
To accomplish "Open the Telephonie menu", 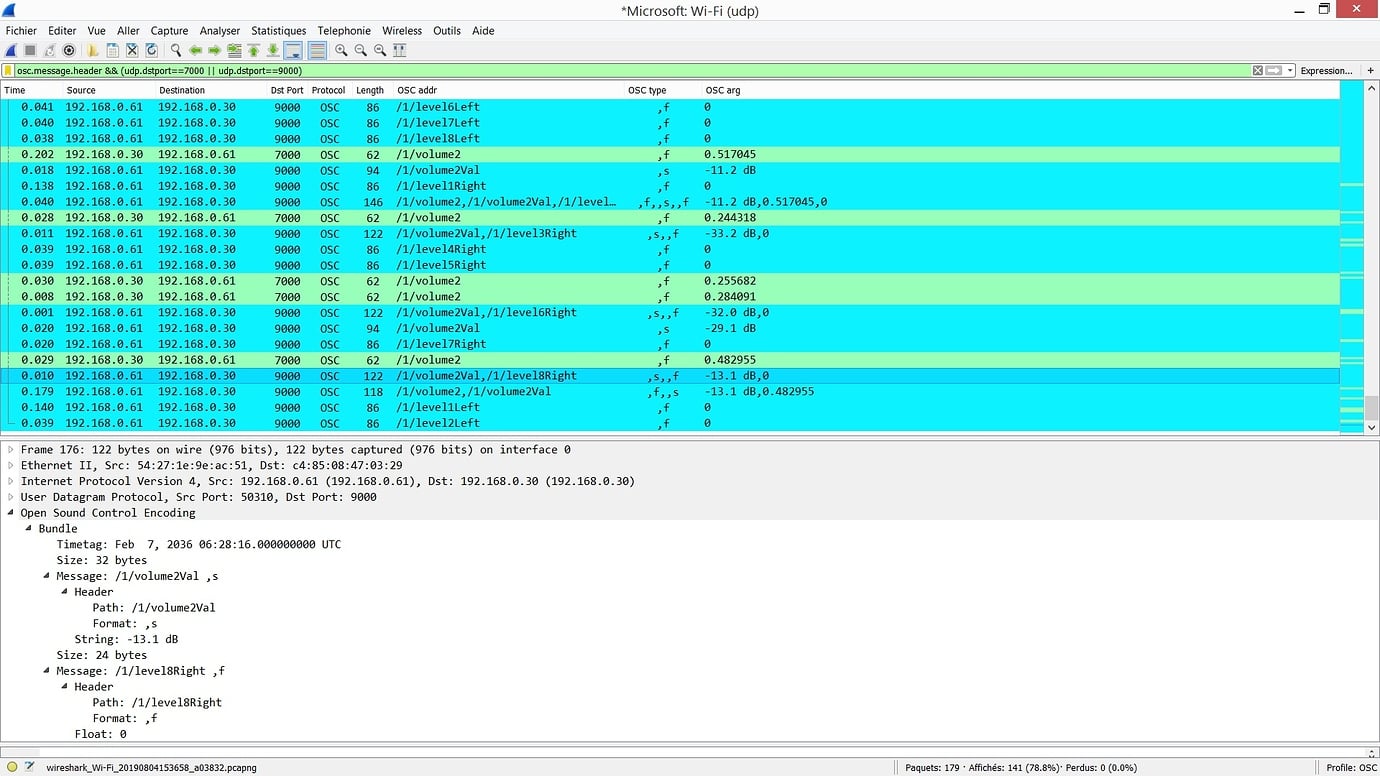I will click(x=344, y=30).
